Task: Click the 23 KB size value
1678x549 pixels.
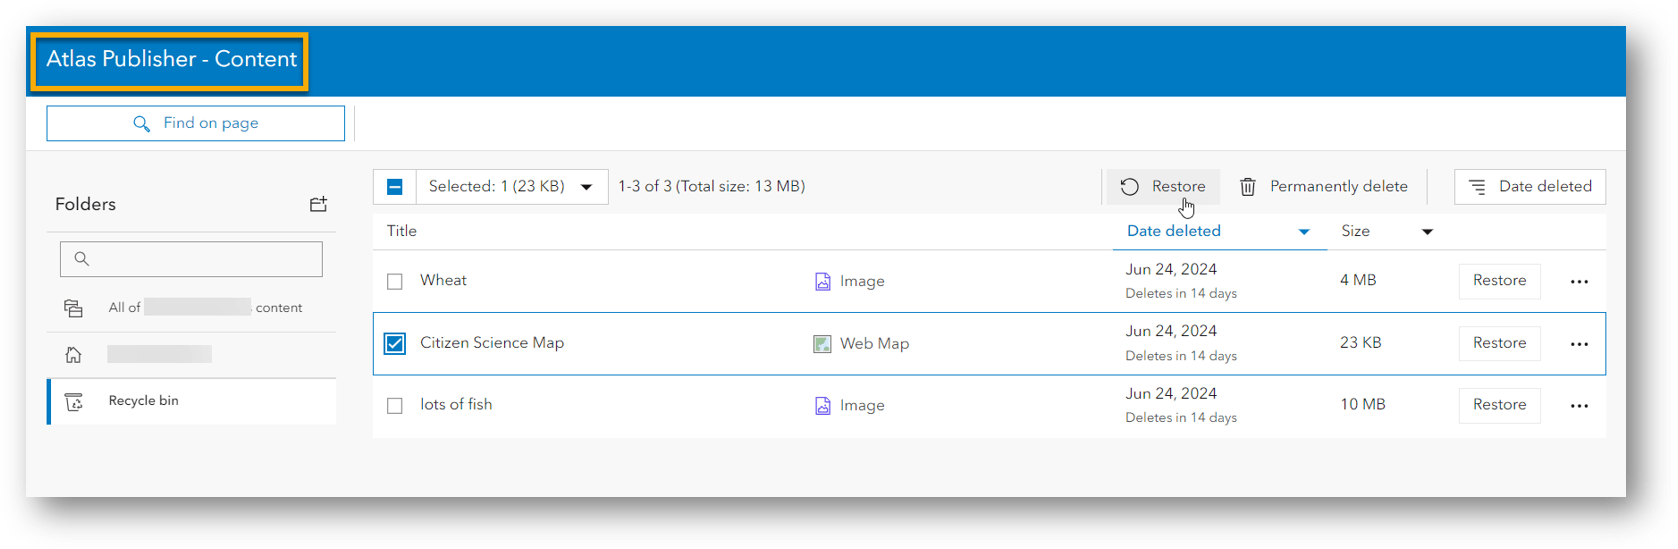Action: [1360, 343]
